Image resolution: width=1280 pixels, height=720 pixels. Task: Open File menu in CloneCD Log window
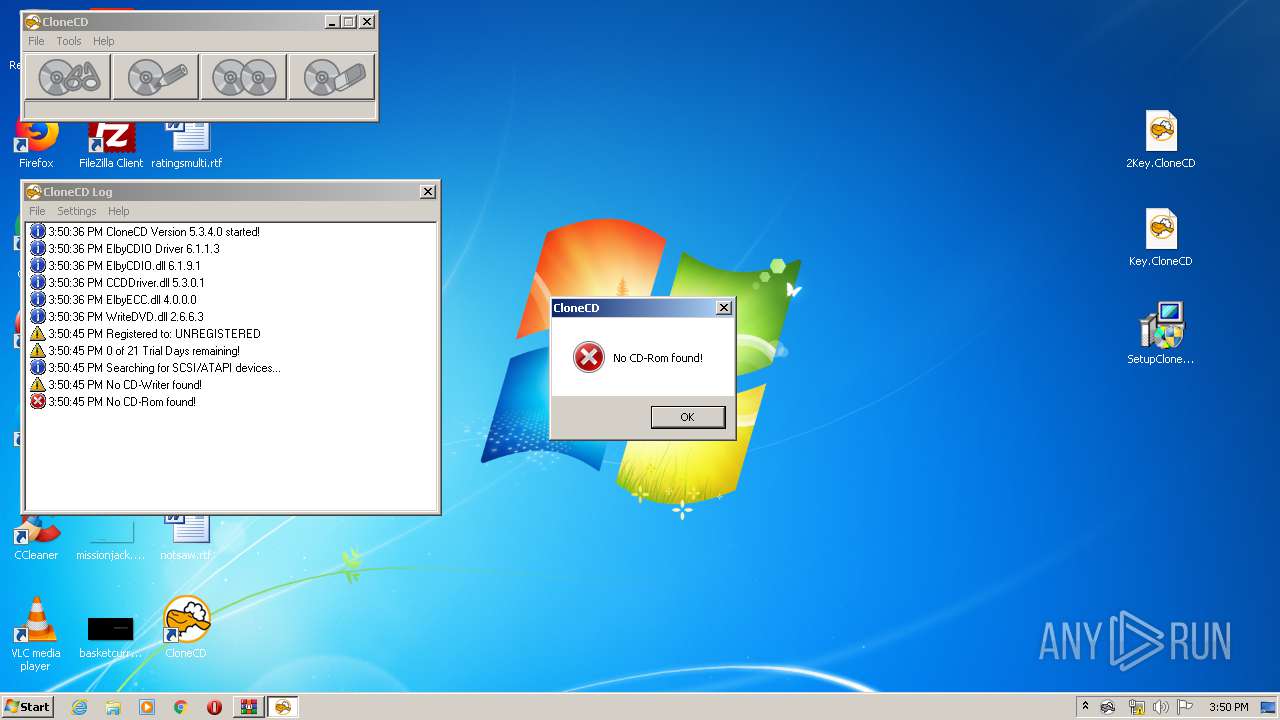[x=37, y=211]
